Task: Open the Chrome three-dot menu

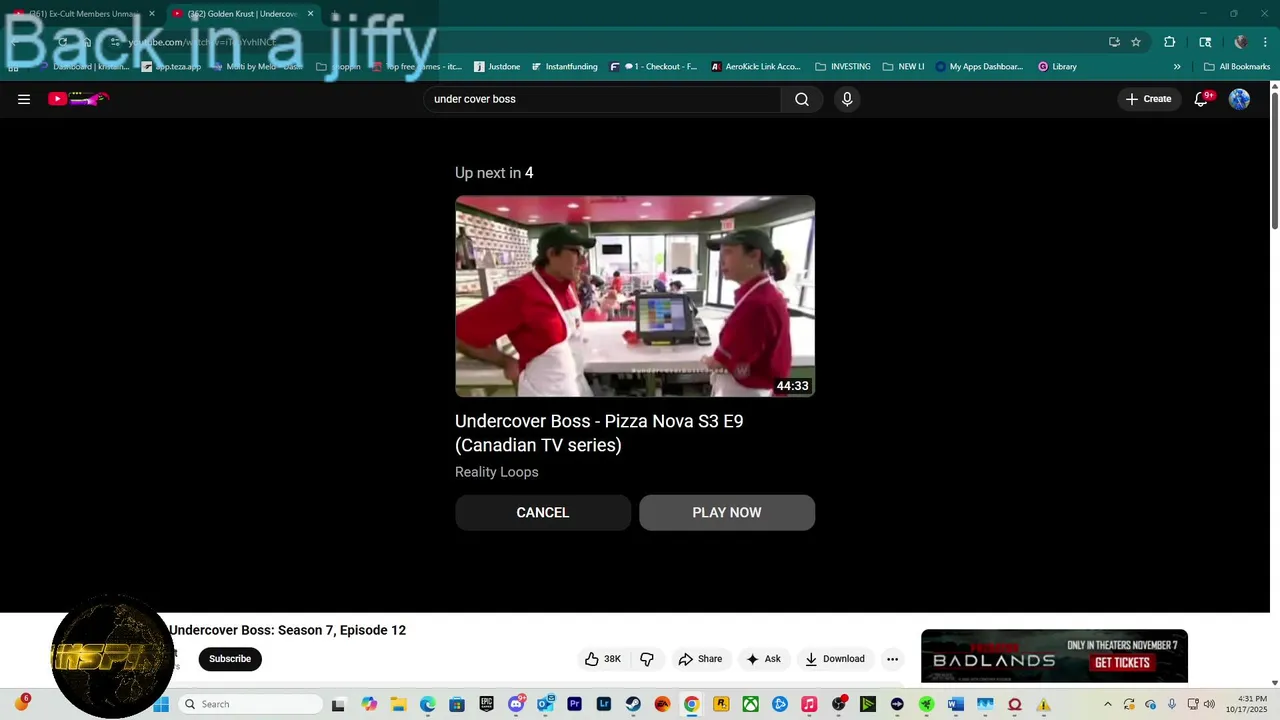Action: click(x=1266, y=42)
